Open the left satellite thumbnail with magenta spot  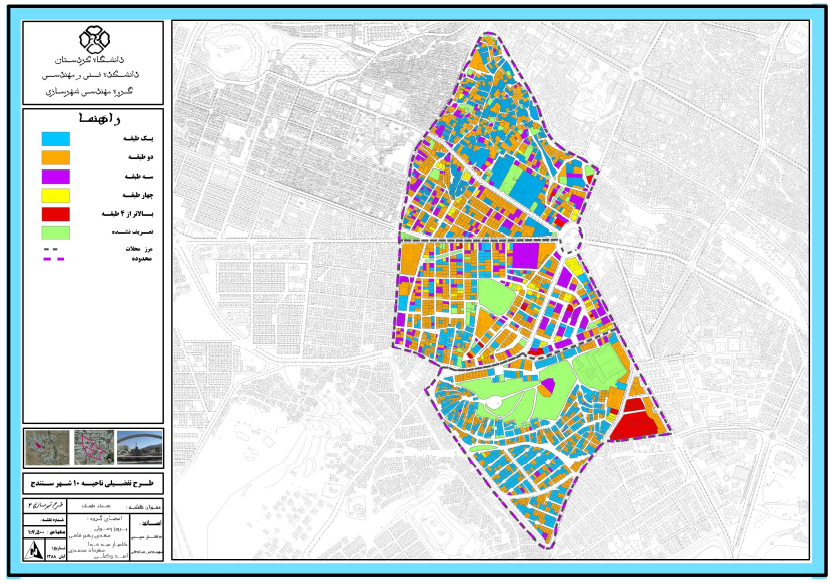[x=45, y=447]
